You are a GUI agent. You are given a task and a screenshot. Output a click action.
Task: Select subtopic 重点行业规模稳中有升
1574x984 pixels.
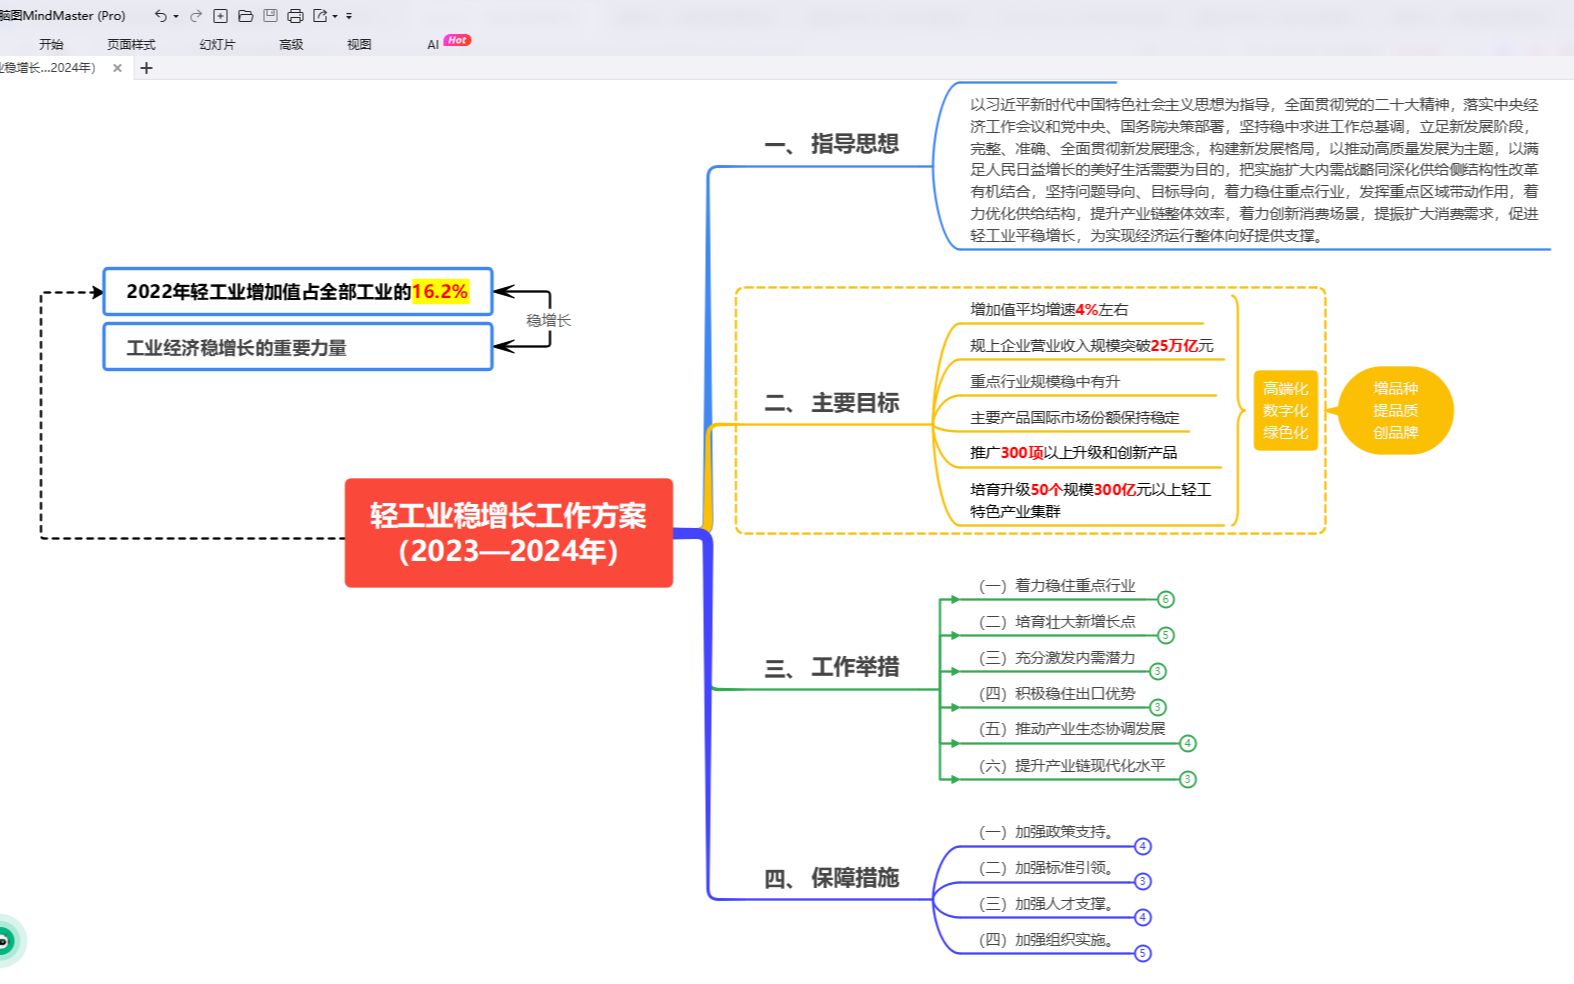tap(1045, 382)
